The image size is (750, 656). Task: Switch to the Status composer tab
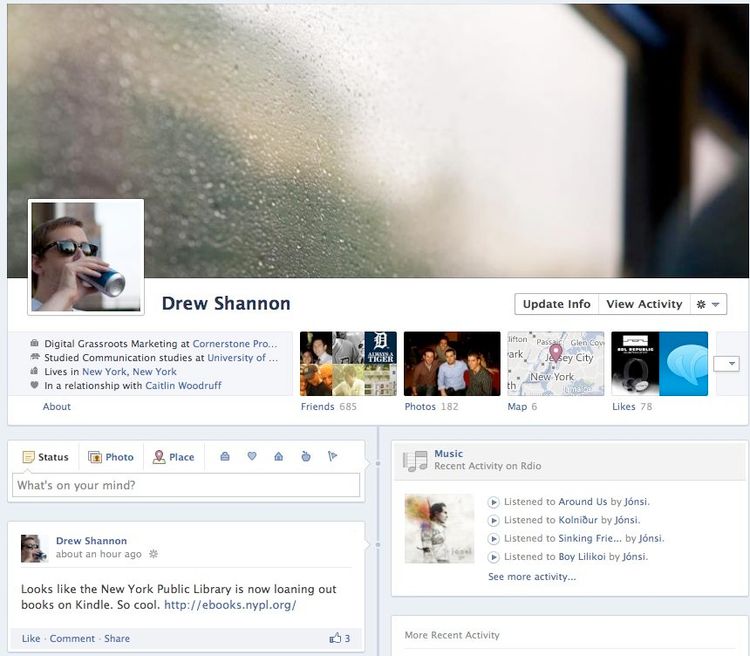(45, 457)
